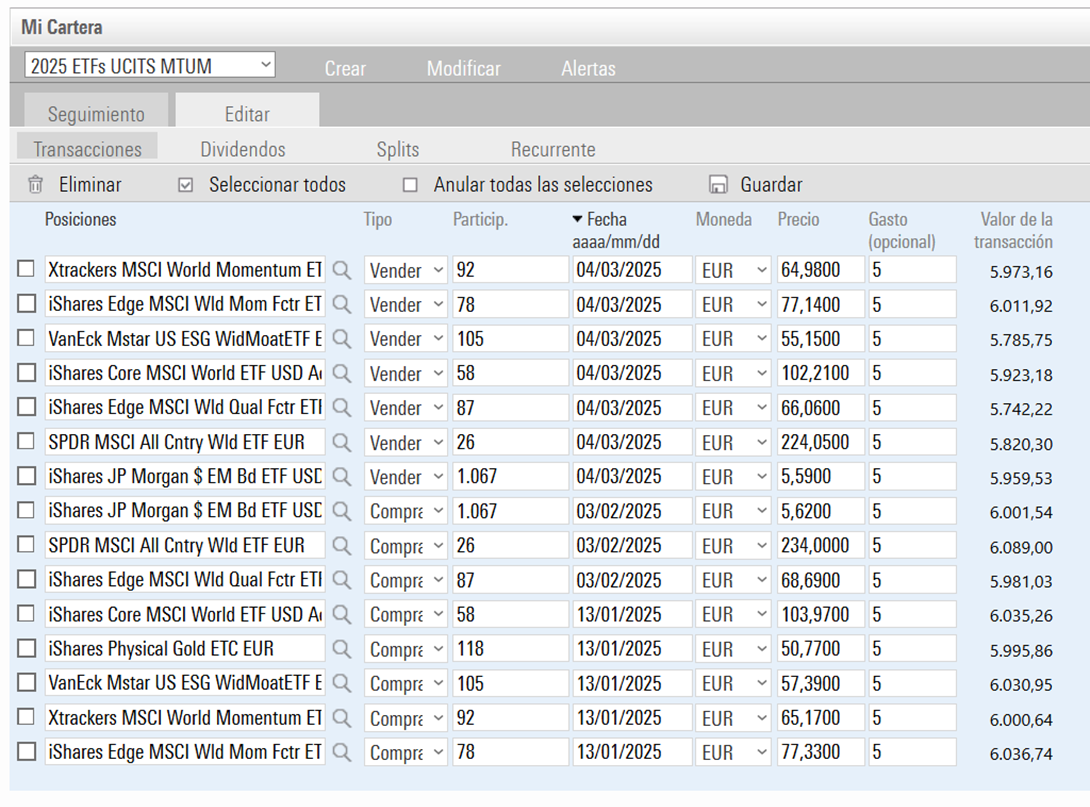
Task: Select the checkbox for the VanEck Vender row
Action: [x=26, y=338]
